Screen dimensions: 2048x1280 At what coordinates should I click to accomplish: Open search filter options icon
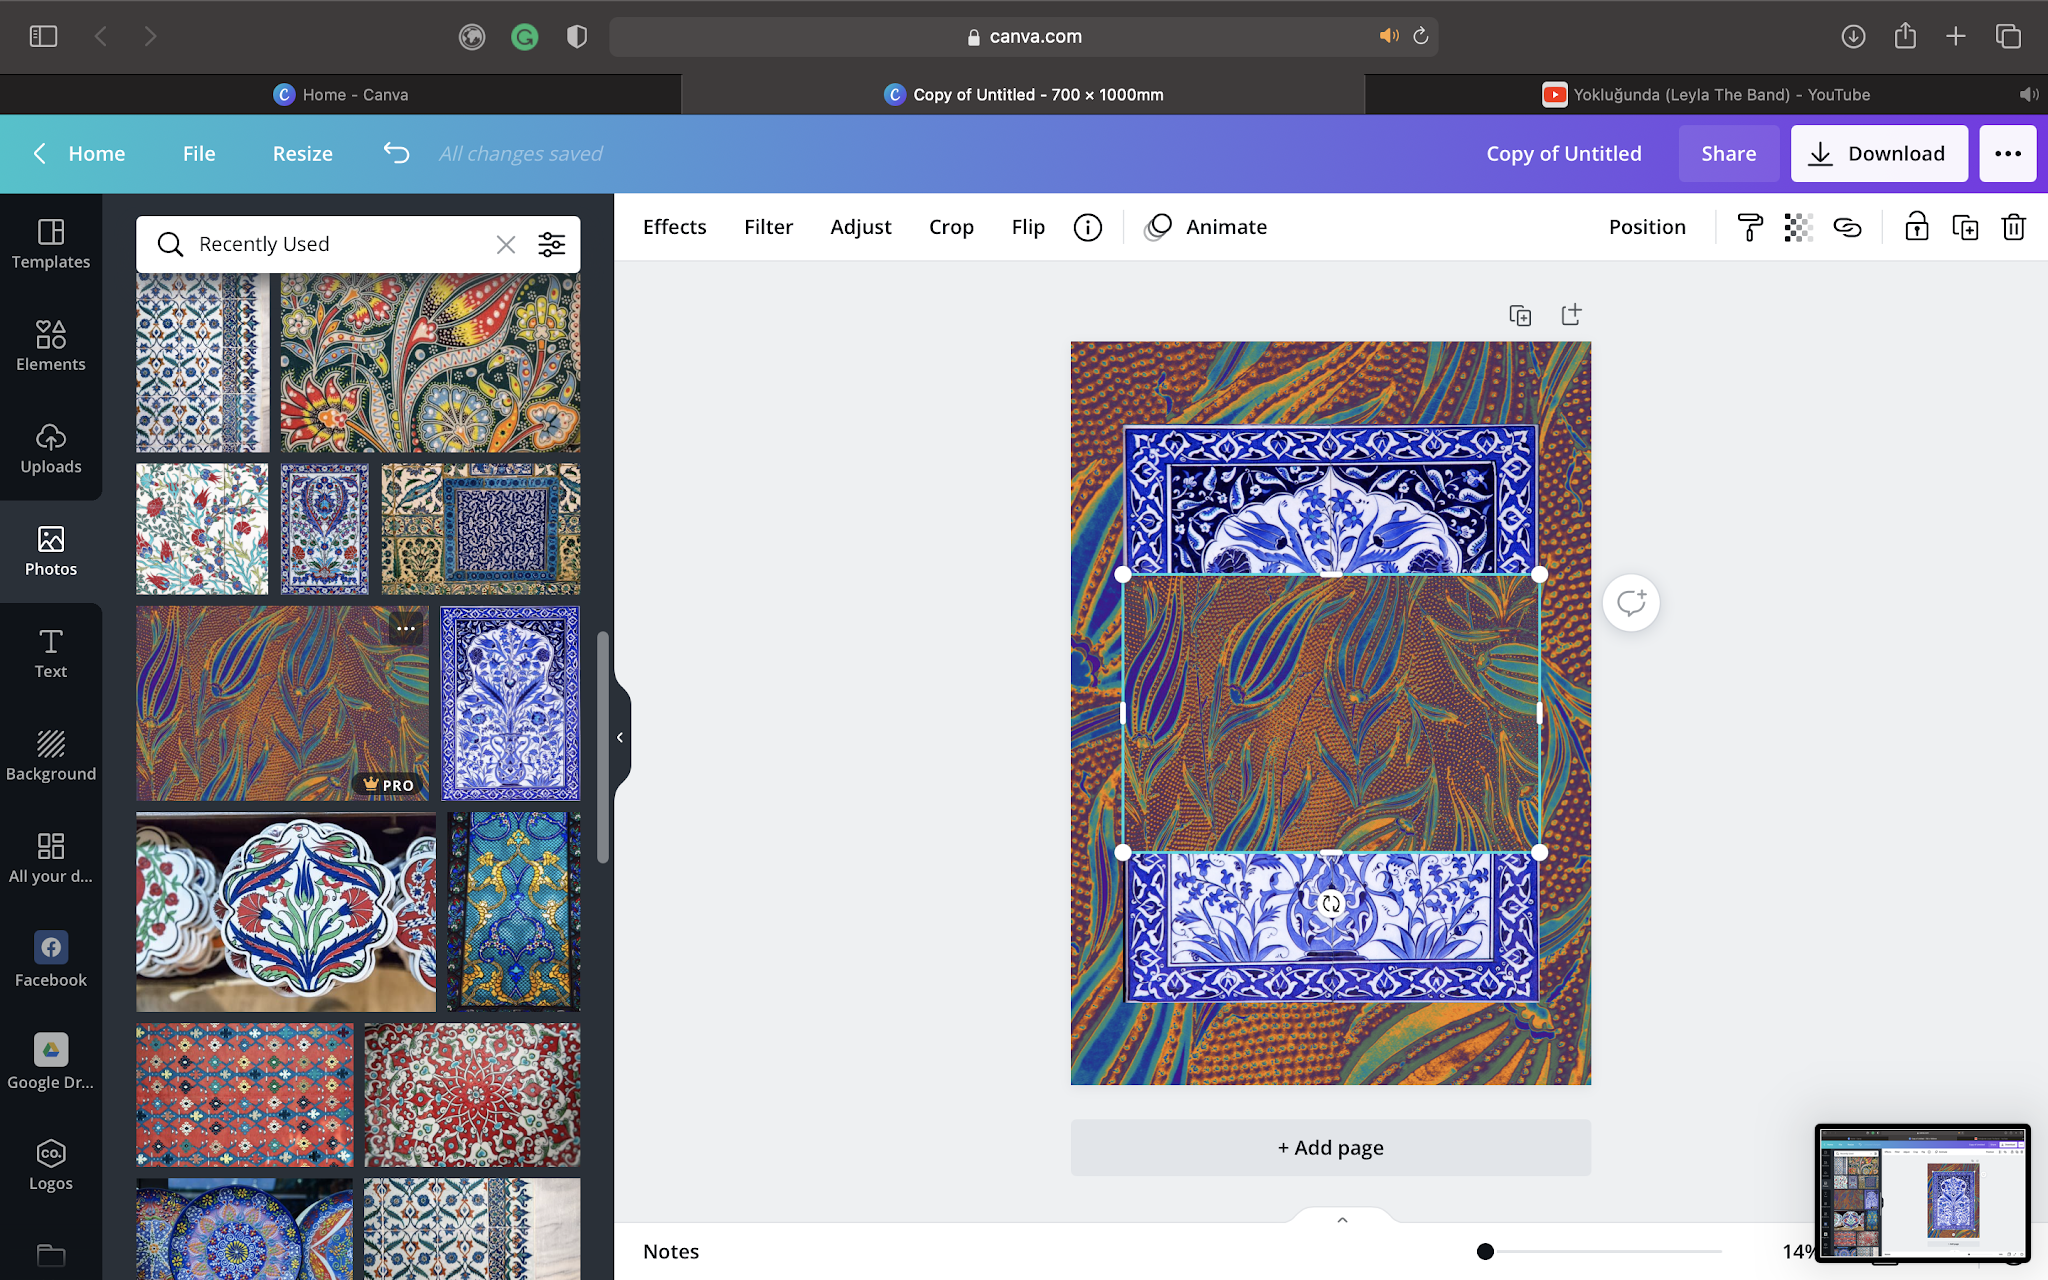click(x=551, y=244)
